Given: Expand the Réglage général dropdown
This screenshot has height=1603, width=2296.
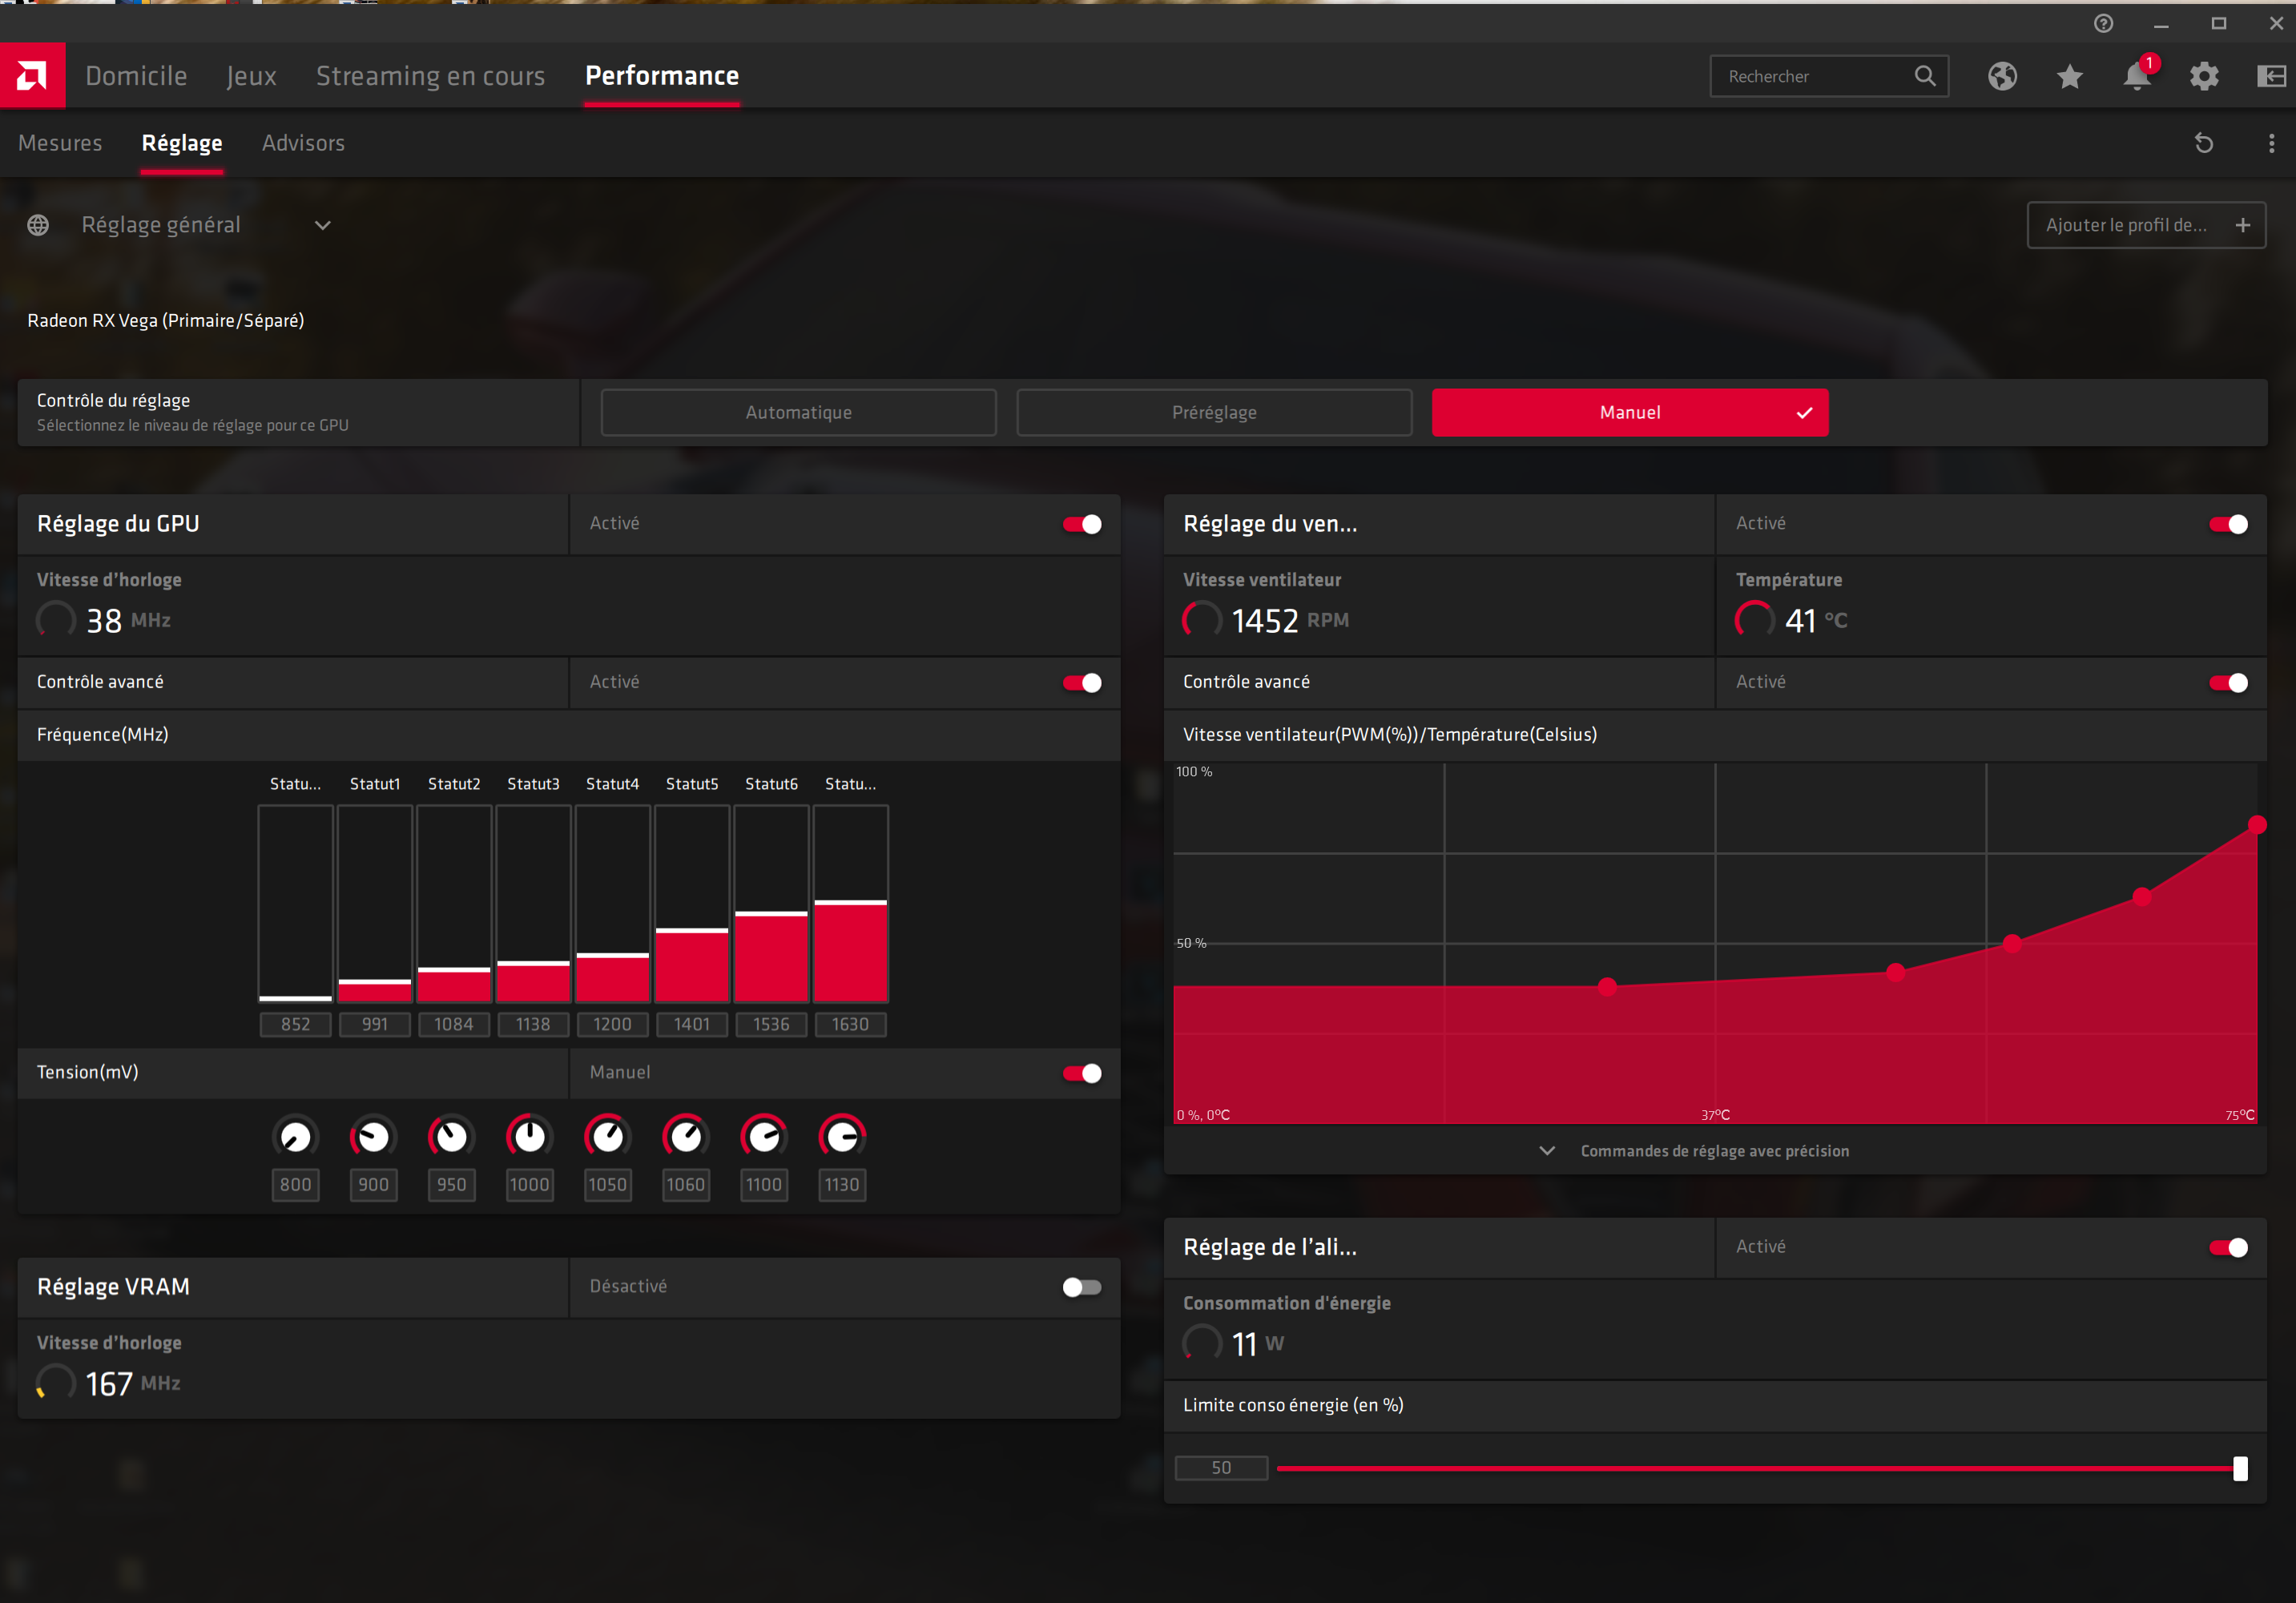Looking at the screenshot, I should click(x=322, y=225).
